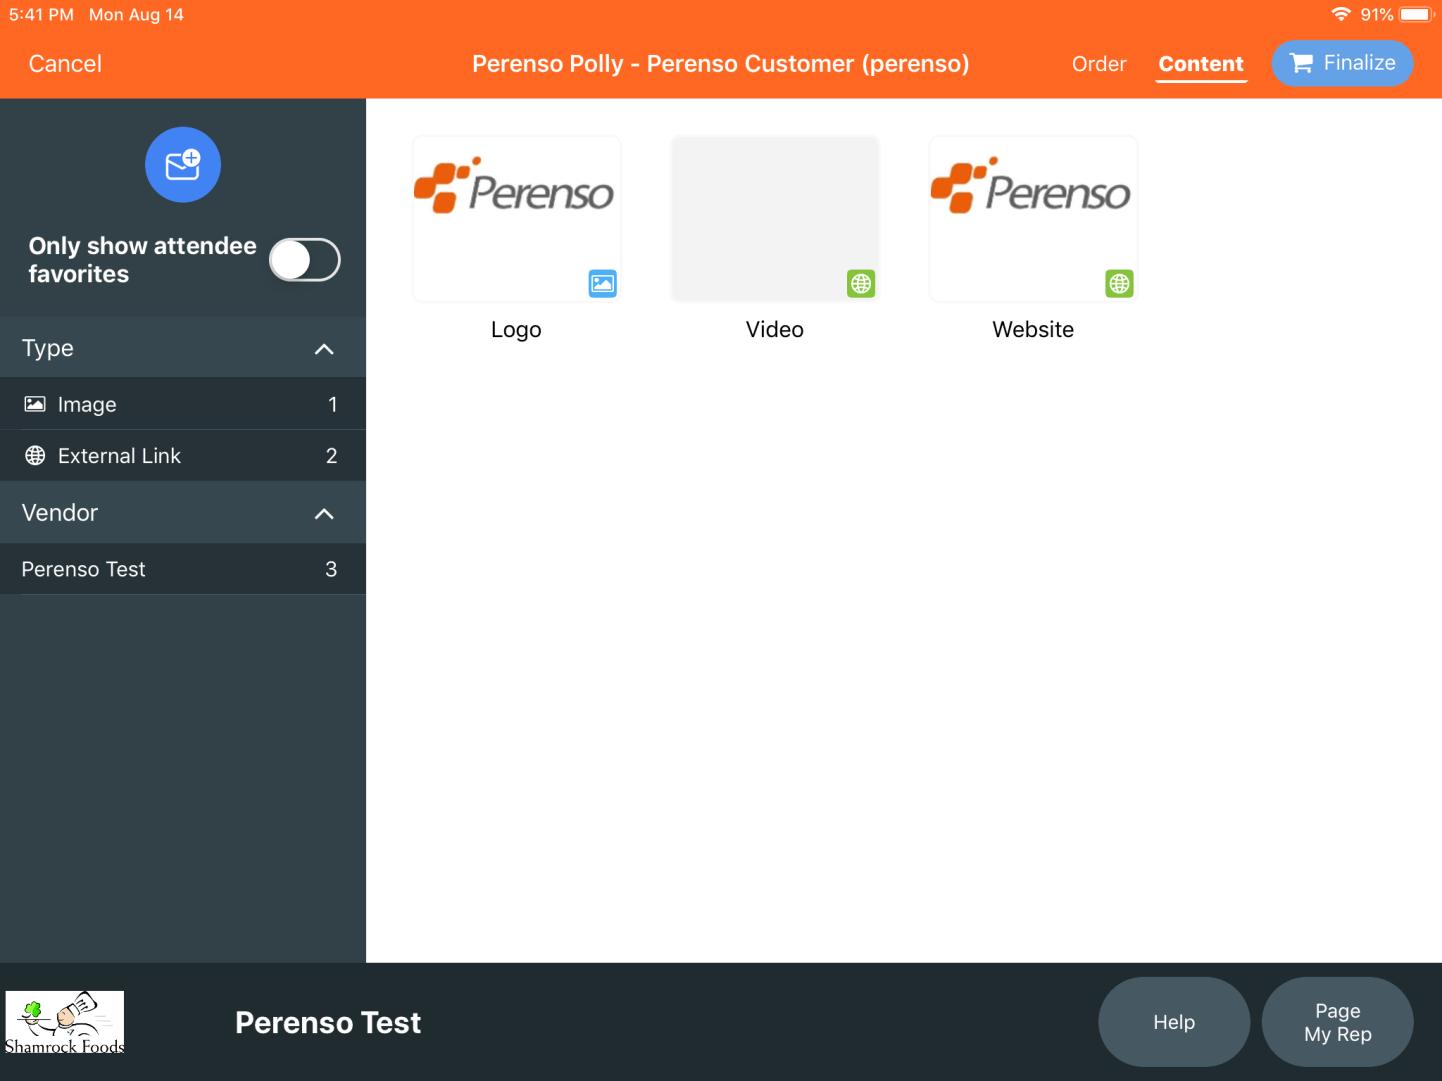Open the Video content thumbnail
The width and height of the screenshot is (1442, 1081).
(775, 219)
